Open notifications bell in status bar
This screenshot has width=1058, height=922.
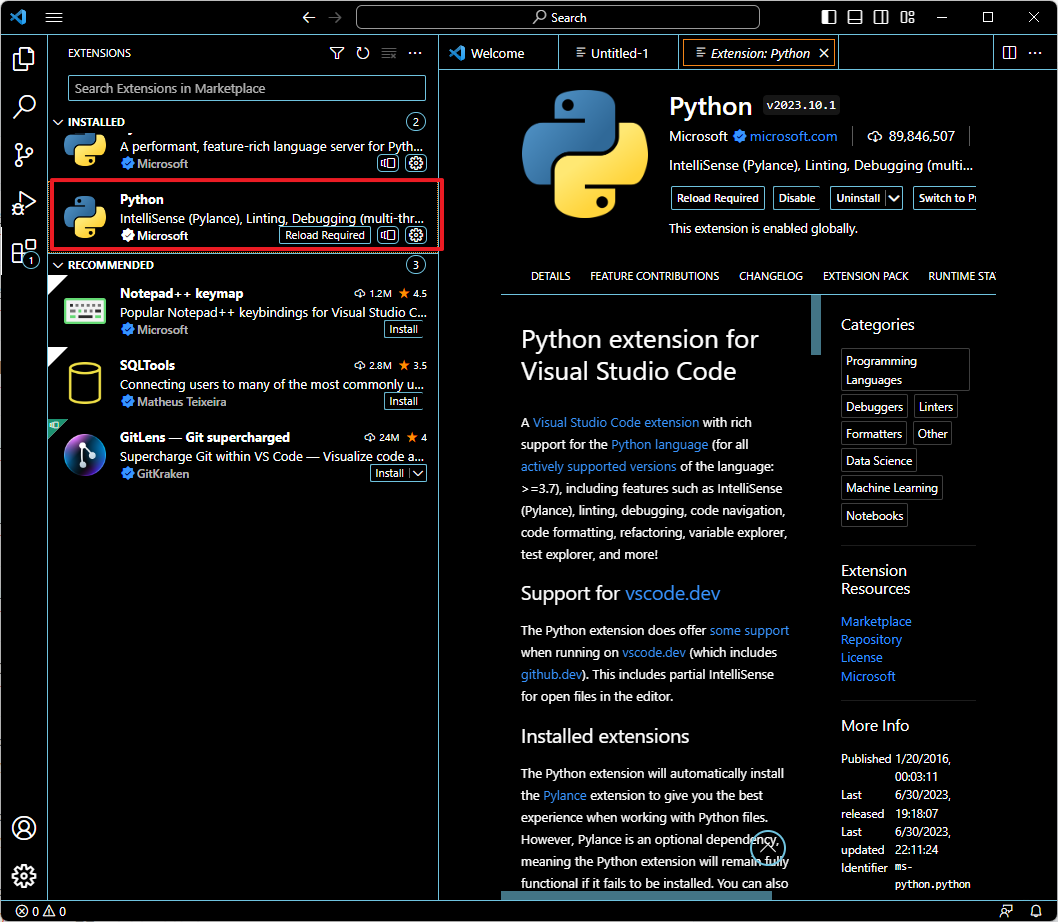coord(1036,911)
